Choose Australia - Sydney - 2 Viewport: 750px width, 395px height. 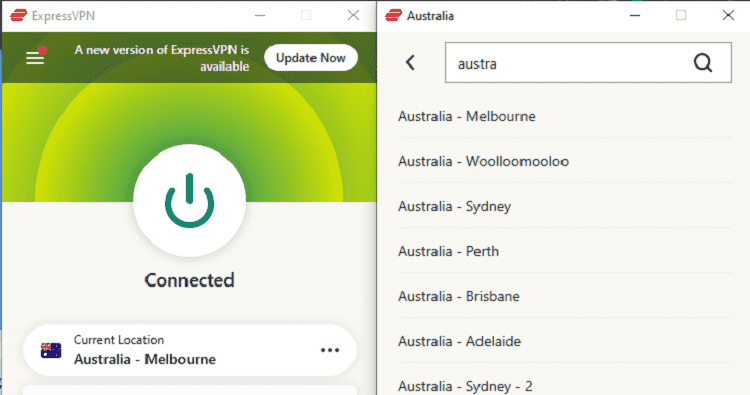(x=565, y=381)
